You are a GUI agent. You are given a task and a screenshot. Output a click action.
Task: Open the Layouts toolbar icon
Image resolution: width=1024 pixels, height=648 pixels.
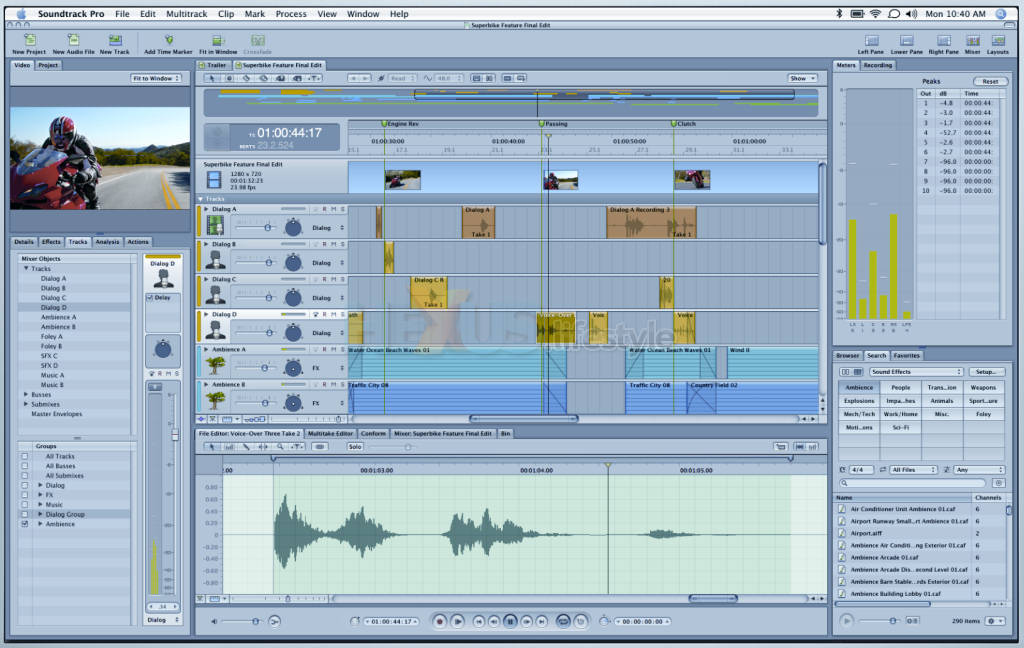tap(997, 40)
